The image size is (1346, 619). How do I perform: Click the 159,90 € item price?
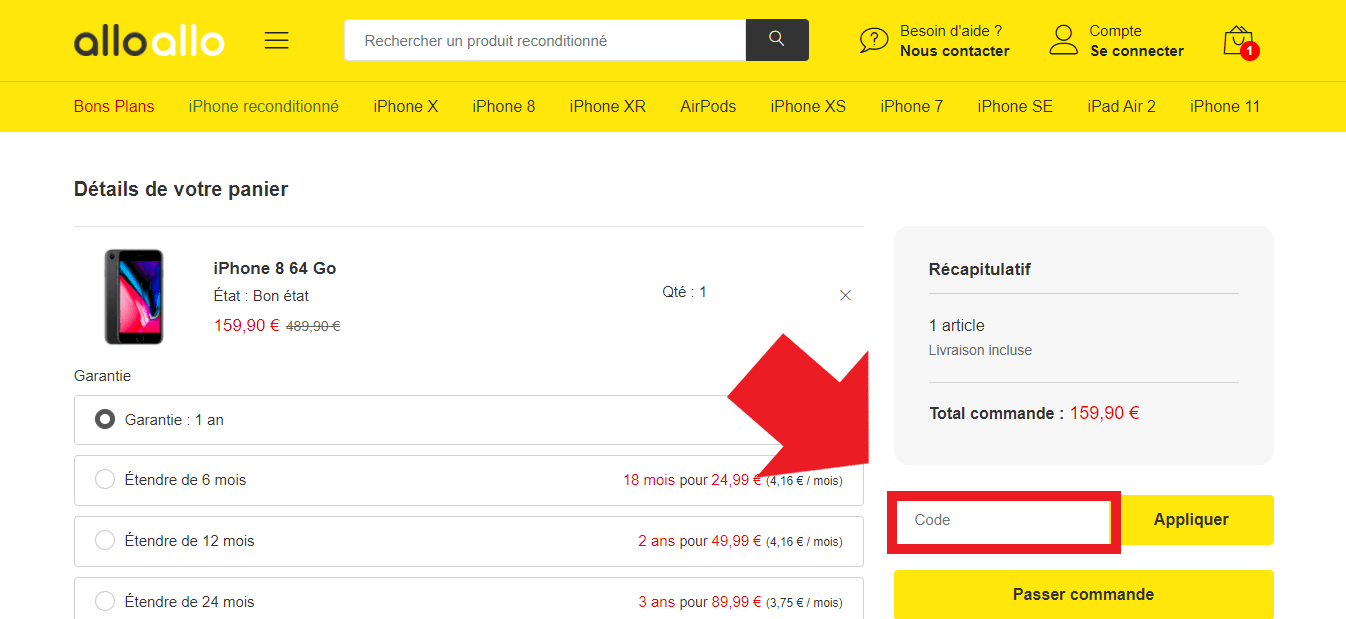(x=247, y=325)
